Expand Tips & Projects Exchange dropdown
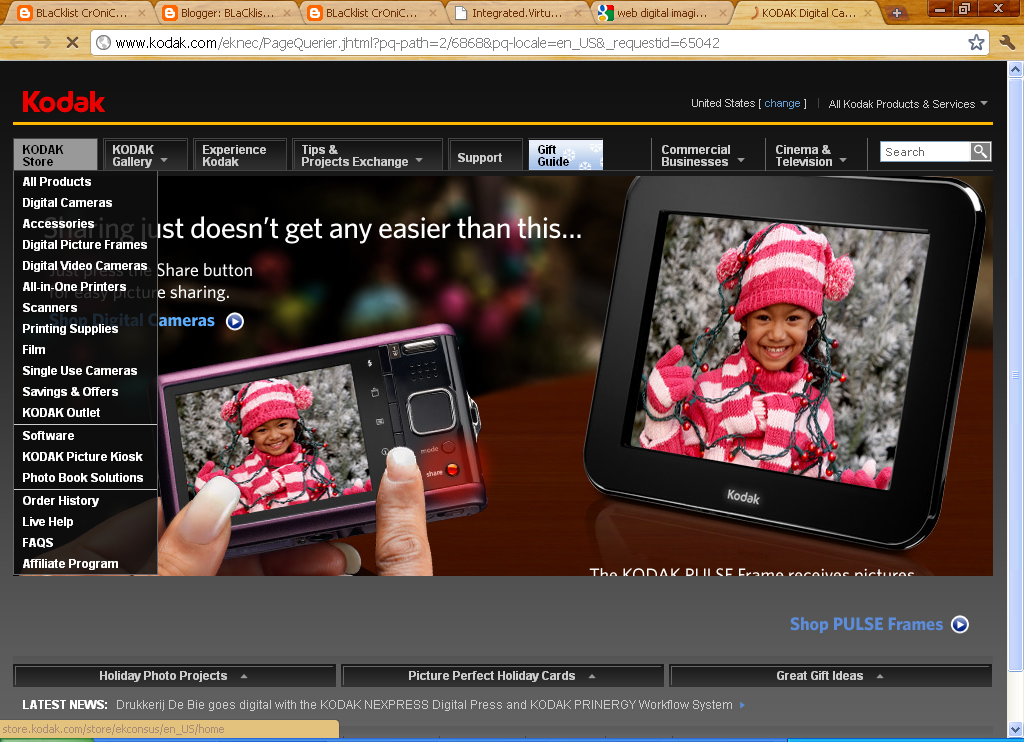1024x742 pixels. coord(368,155)
